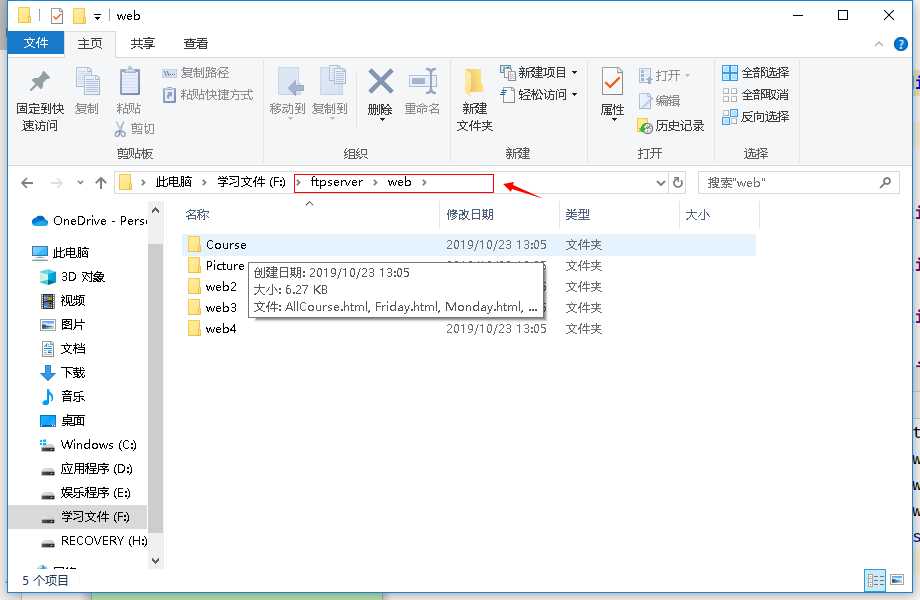This screenshot has width=920, height=600.
Task: Go back with left arrow
Action: point(27,183)
